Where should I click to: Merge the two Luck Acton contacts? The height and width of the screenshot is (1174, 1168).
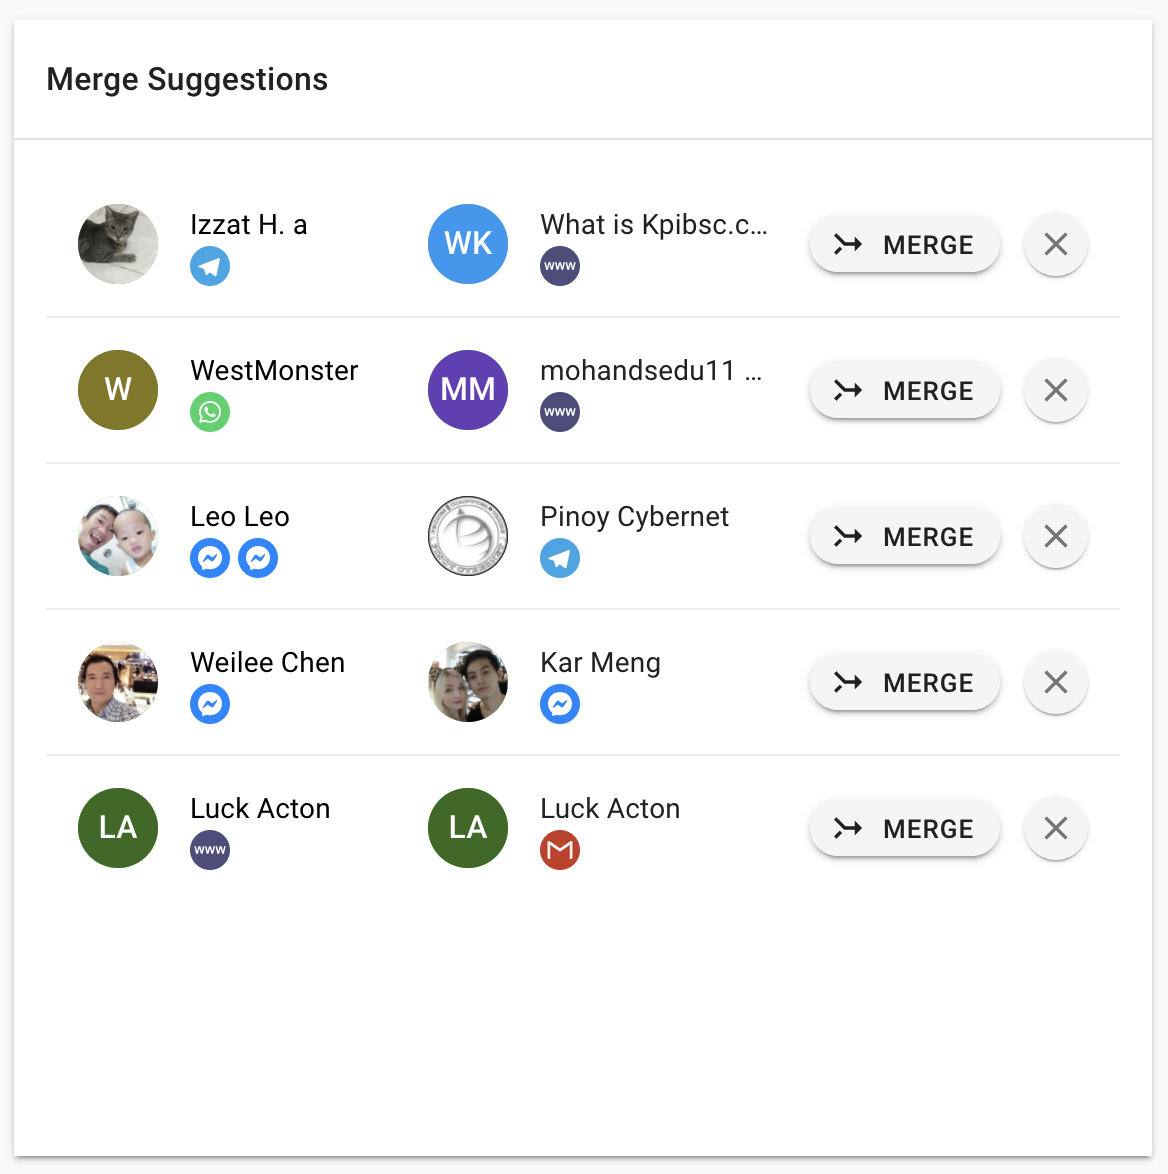point(904,828)
